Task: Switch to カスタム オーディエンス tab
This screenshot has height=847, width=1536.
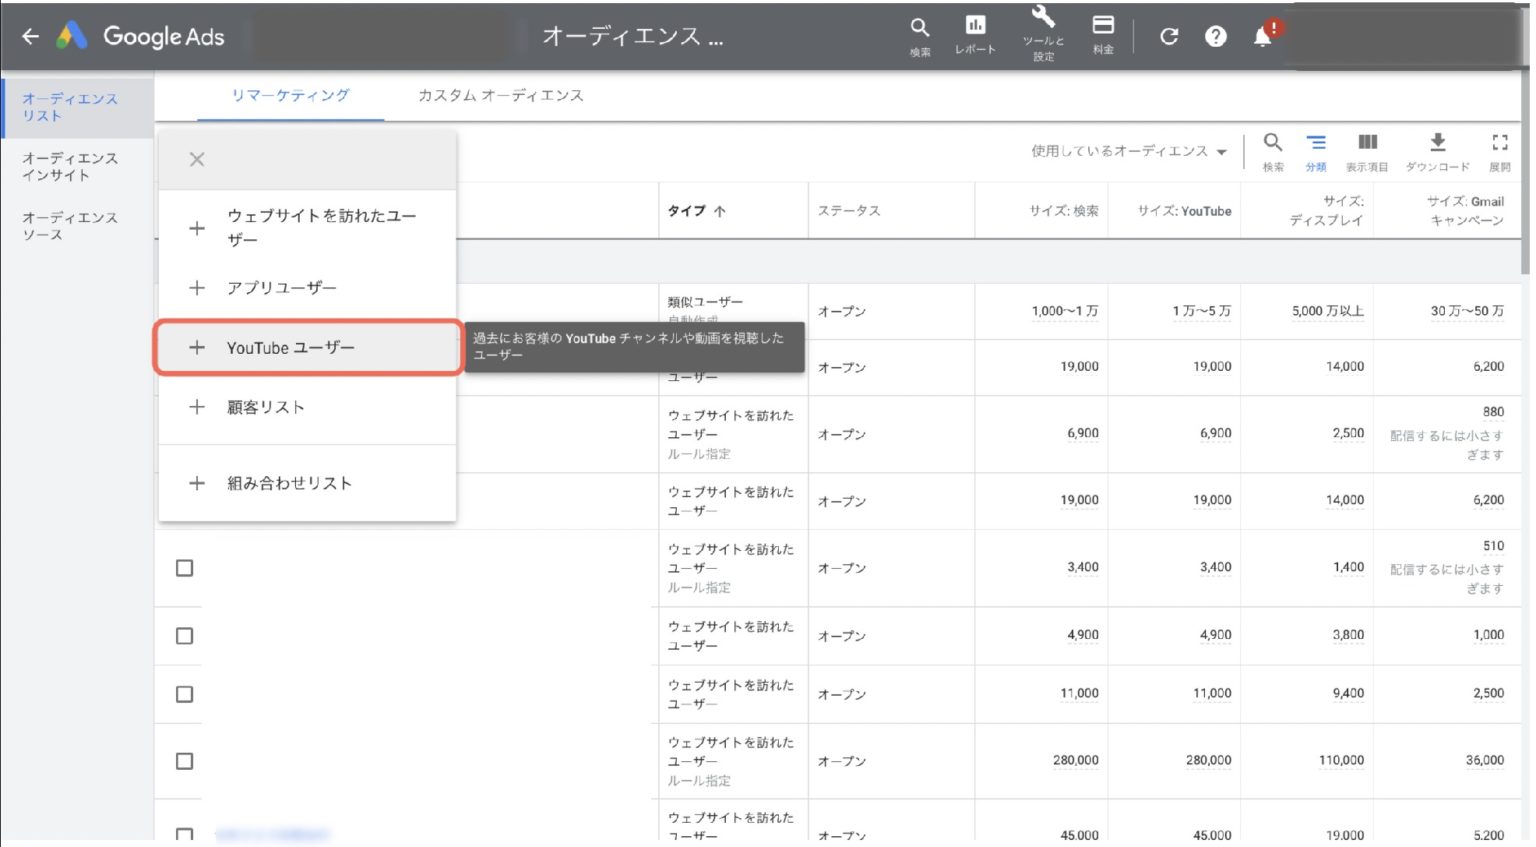Action: (x=500, y=95)
